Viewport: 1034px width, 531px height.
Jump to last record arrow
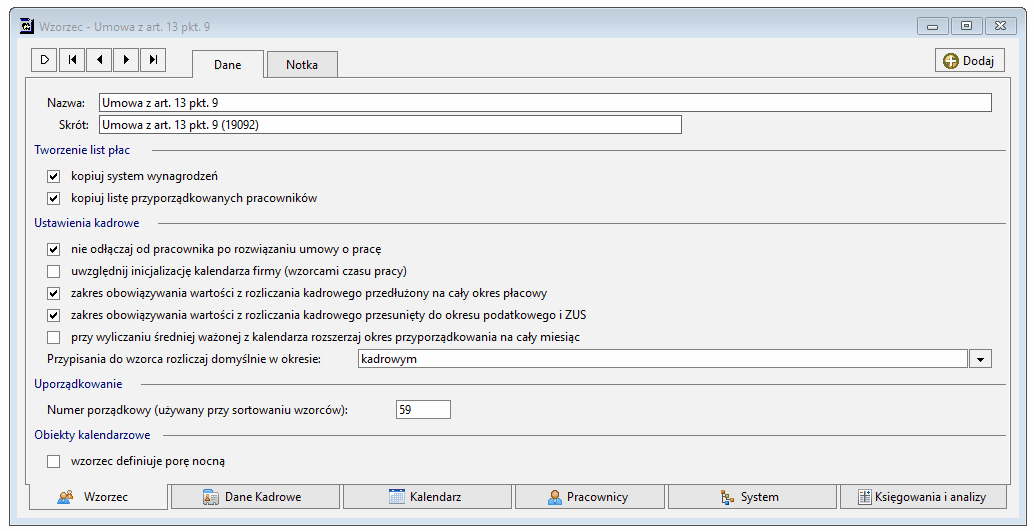click(153, 59)
